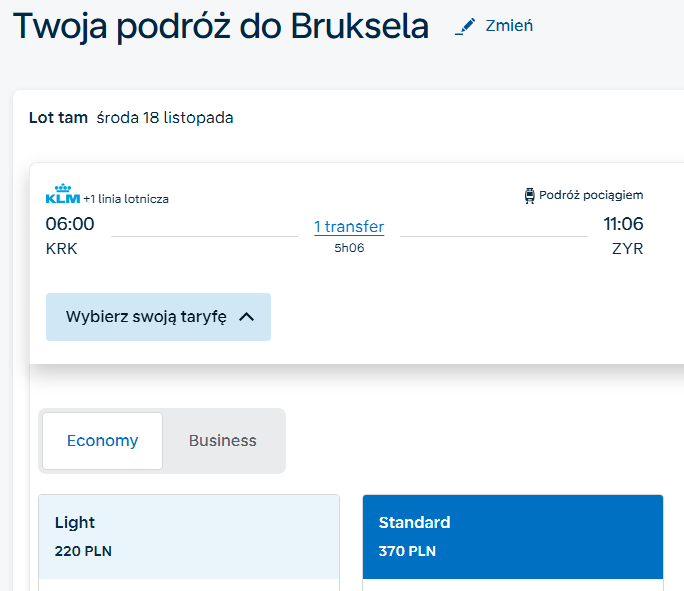The width and height of the screenshot is (684, 591).
Task: Click the 220 PLN price
Action: 83,551
